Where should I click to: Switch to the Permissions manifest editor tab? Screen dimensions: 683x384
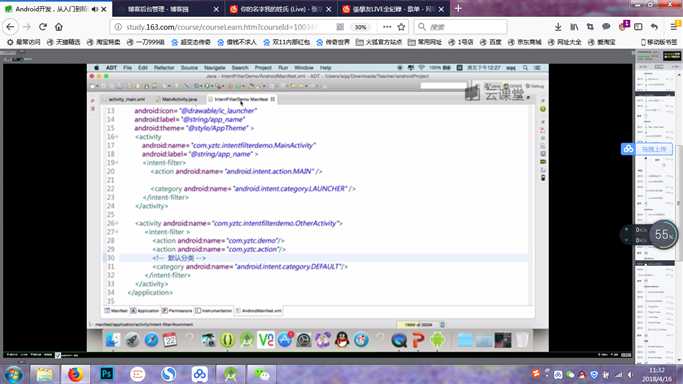click(177, 311)
